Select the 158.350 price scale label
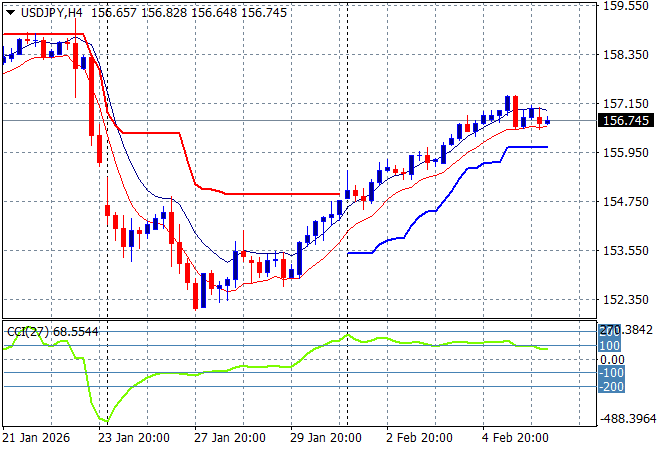Screen dimensions: 660x450 click(x=626, y=55)
